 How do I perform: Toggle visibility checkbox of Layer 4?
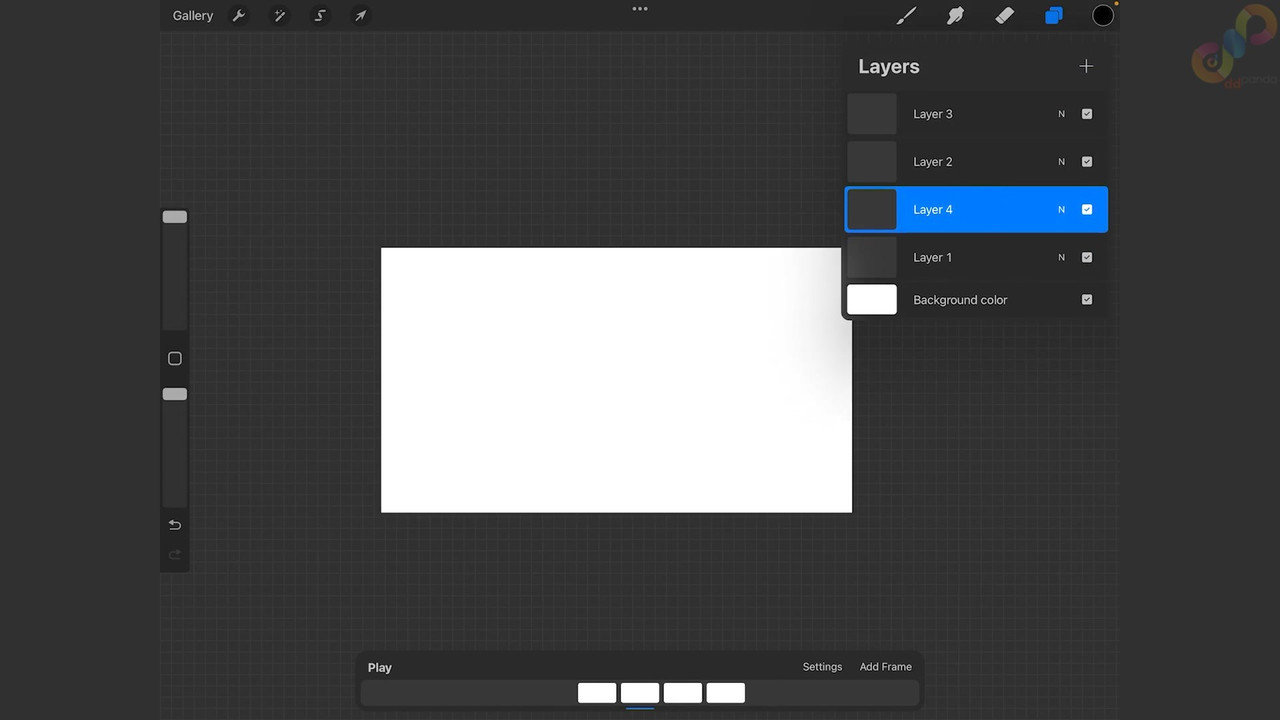1087,210
